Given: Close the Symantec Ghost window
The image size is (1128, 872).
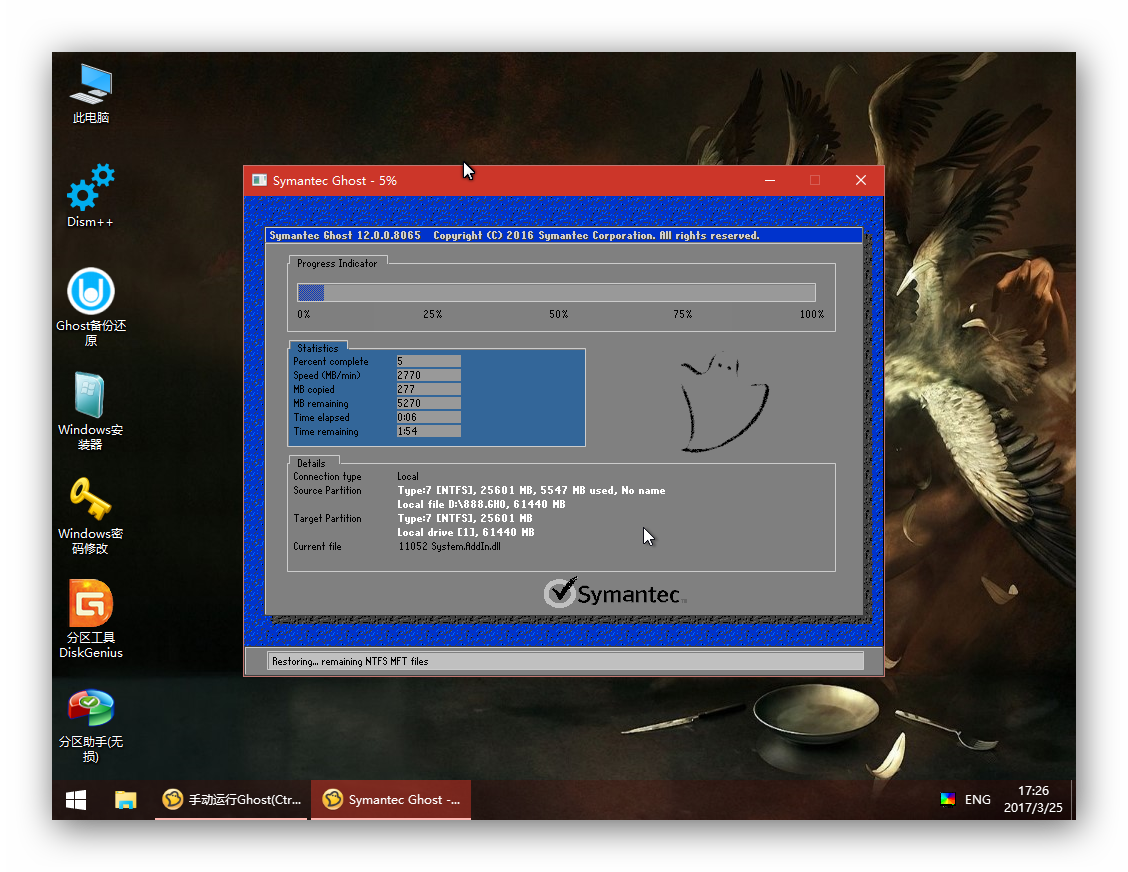Looking at the screenshot, I should (x=860, y=181).
